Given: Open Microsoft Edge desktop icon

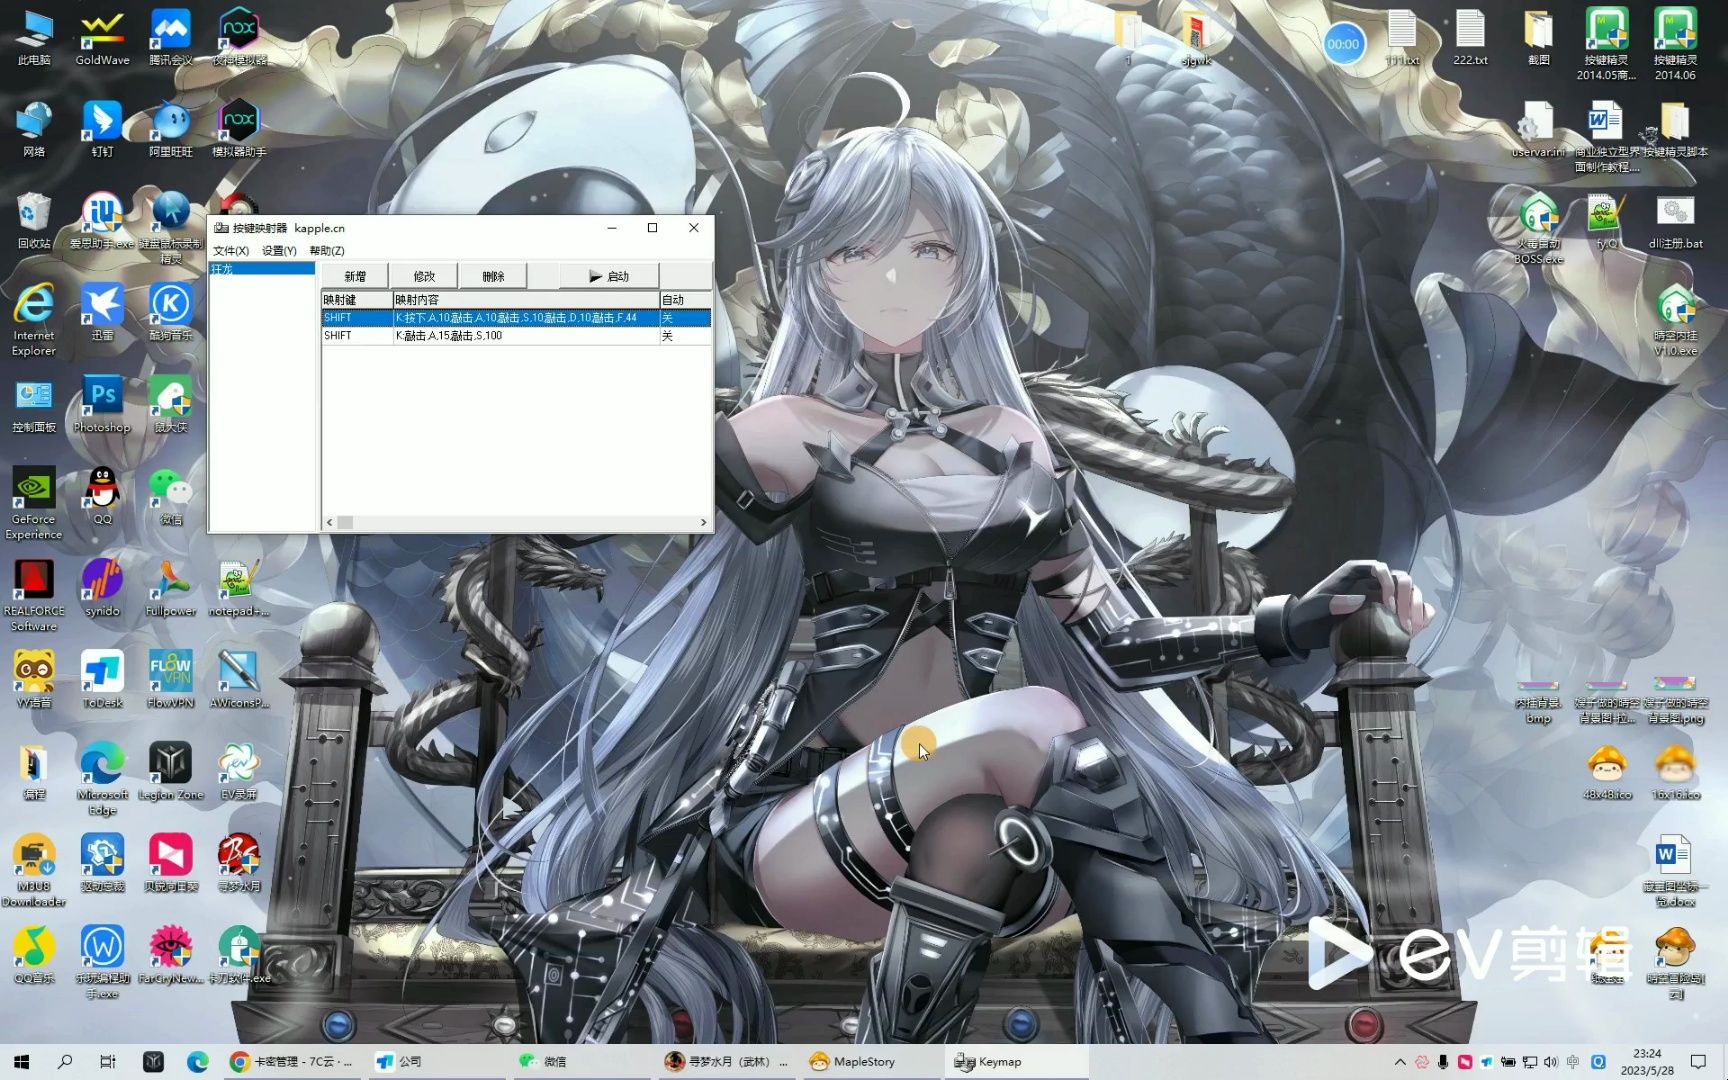Looking at the screenshot, I should pyautogui.click(x=102, y=779).
